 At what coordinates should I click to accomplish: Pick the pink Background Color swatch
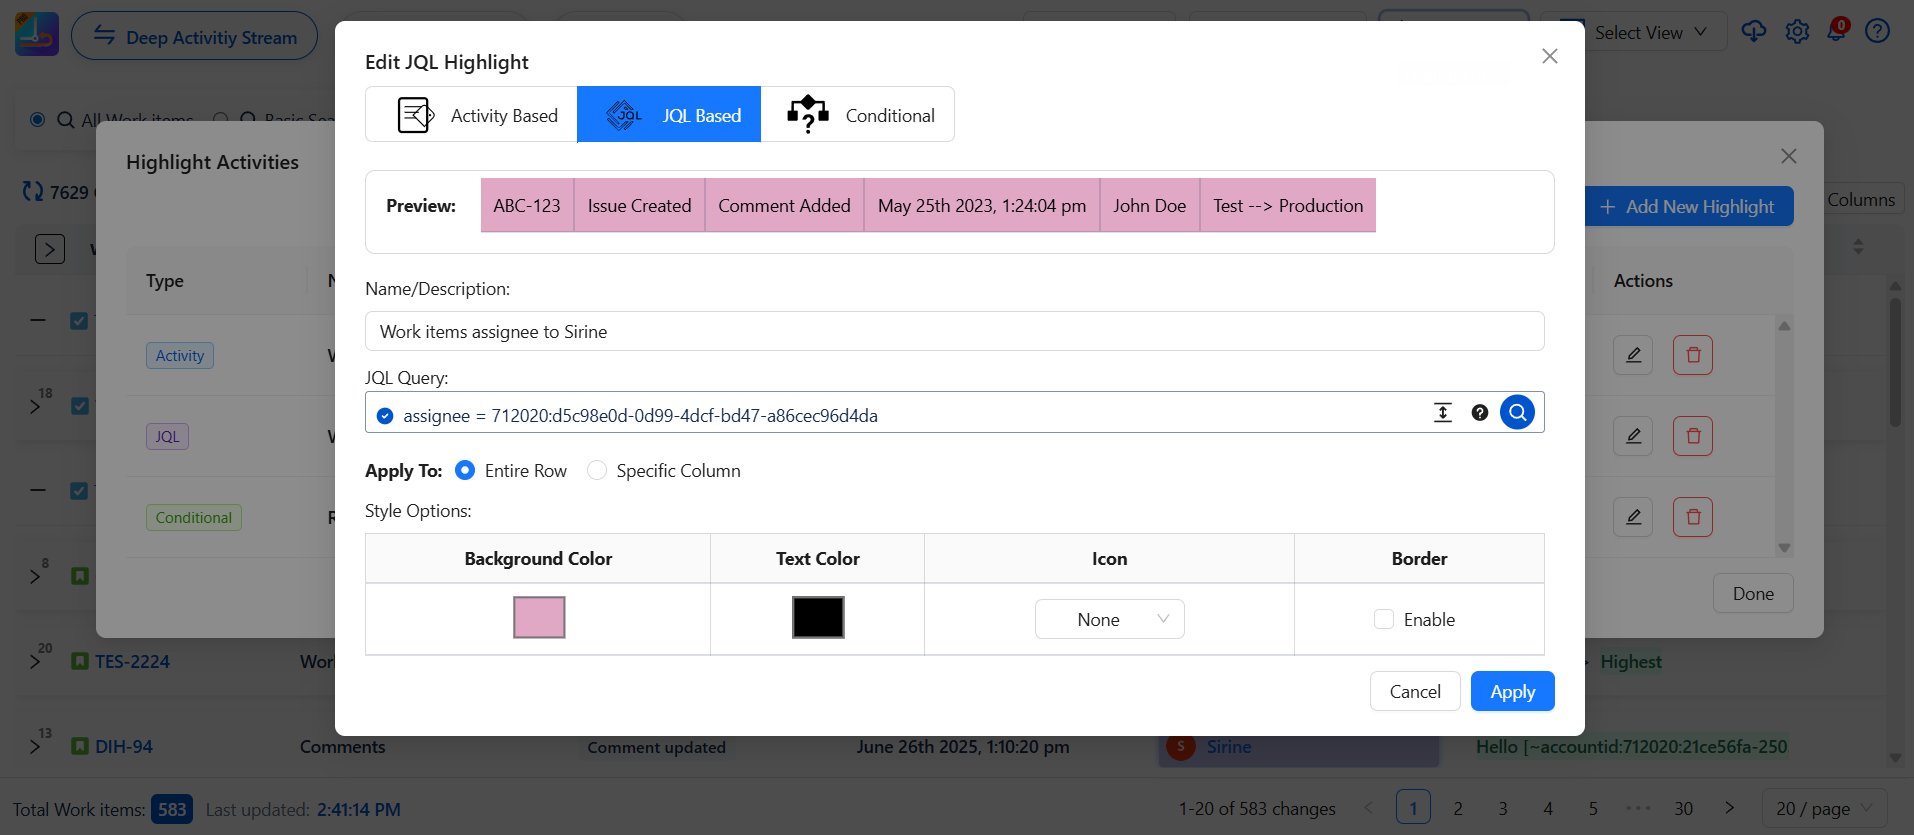[x=539, y=617]
